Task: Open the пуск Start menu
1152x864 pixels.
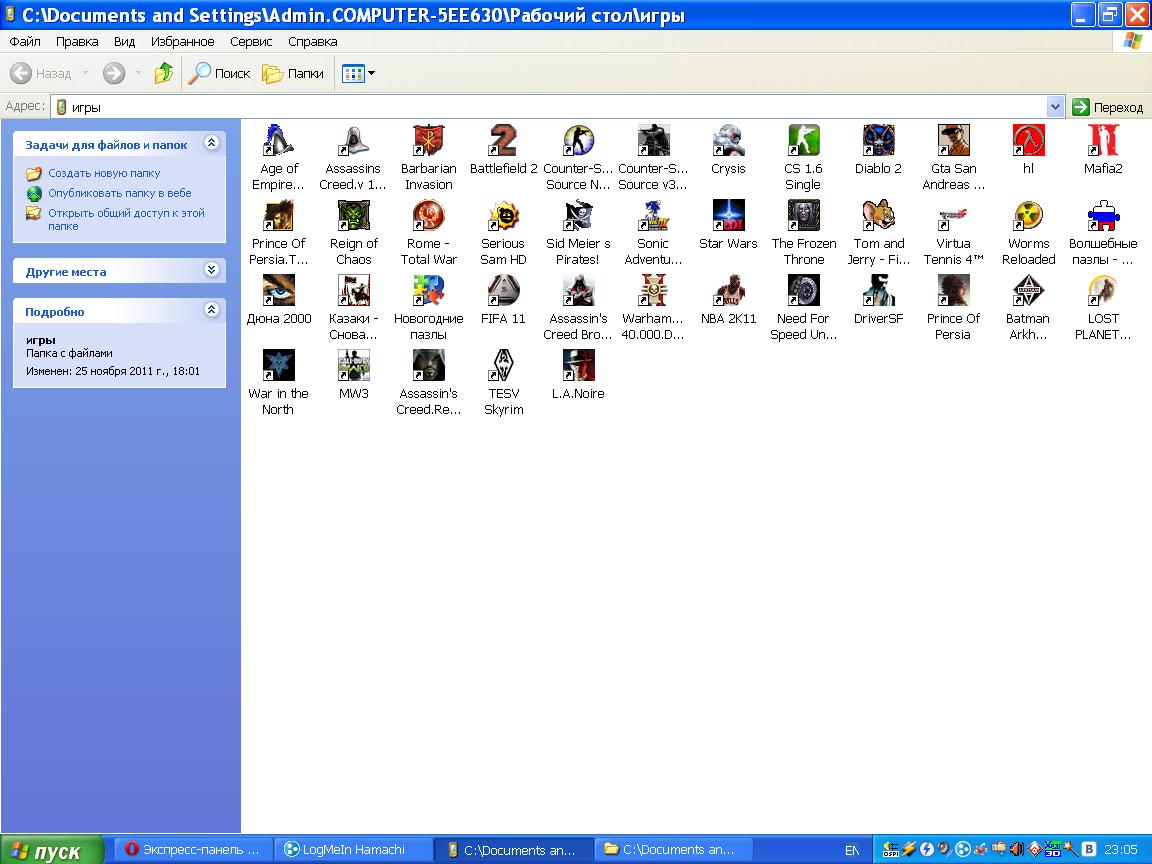Action: point(52,850)
